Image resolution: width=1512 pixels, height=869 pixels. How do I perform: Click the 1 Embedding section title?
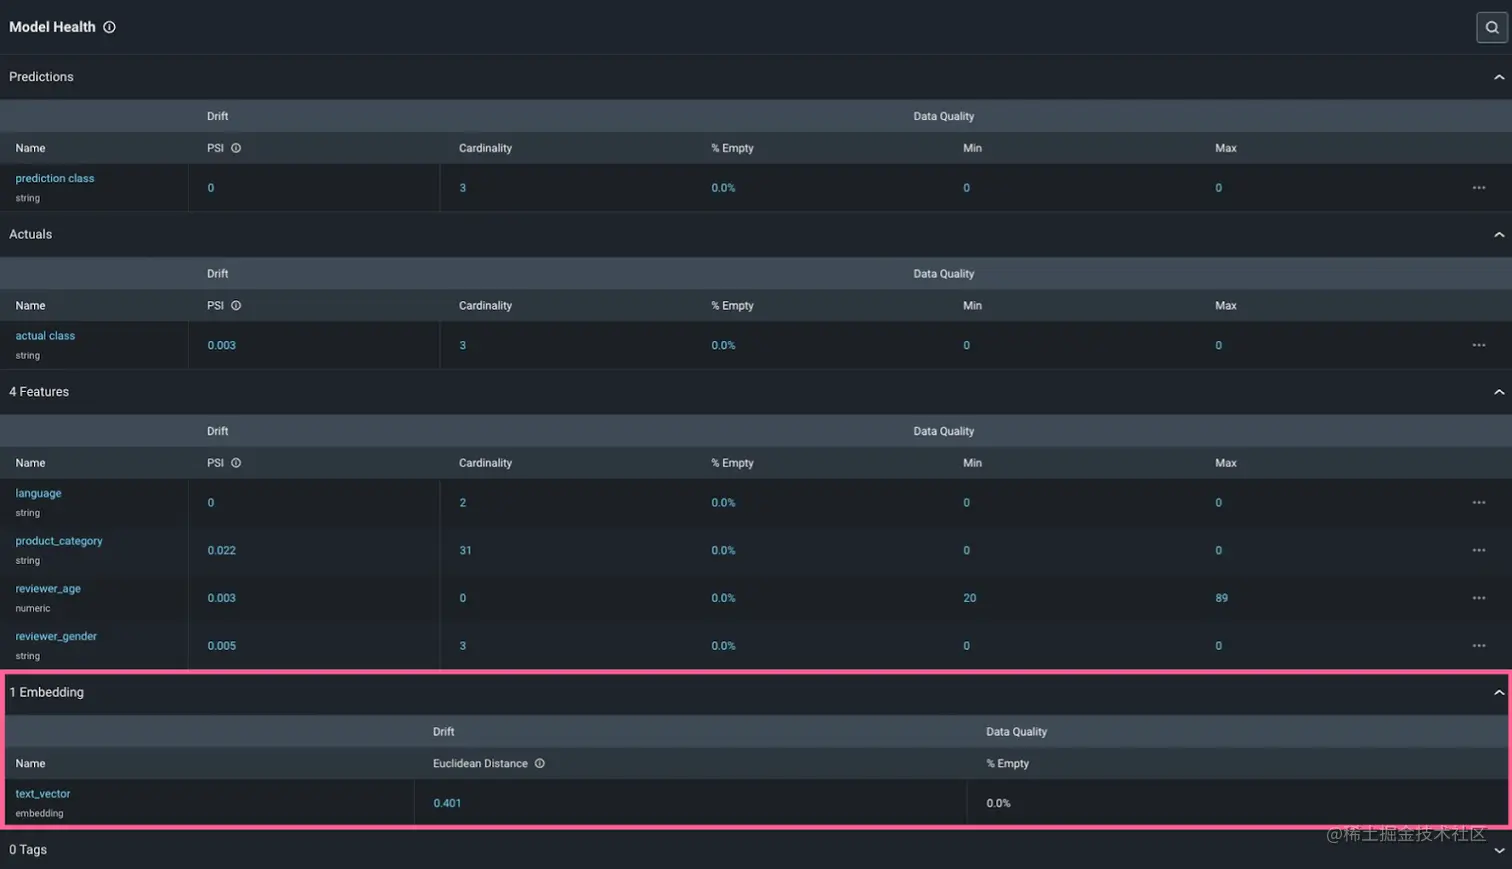click(x=46, y=692)
